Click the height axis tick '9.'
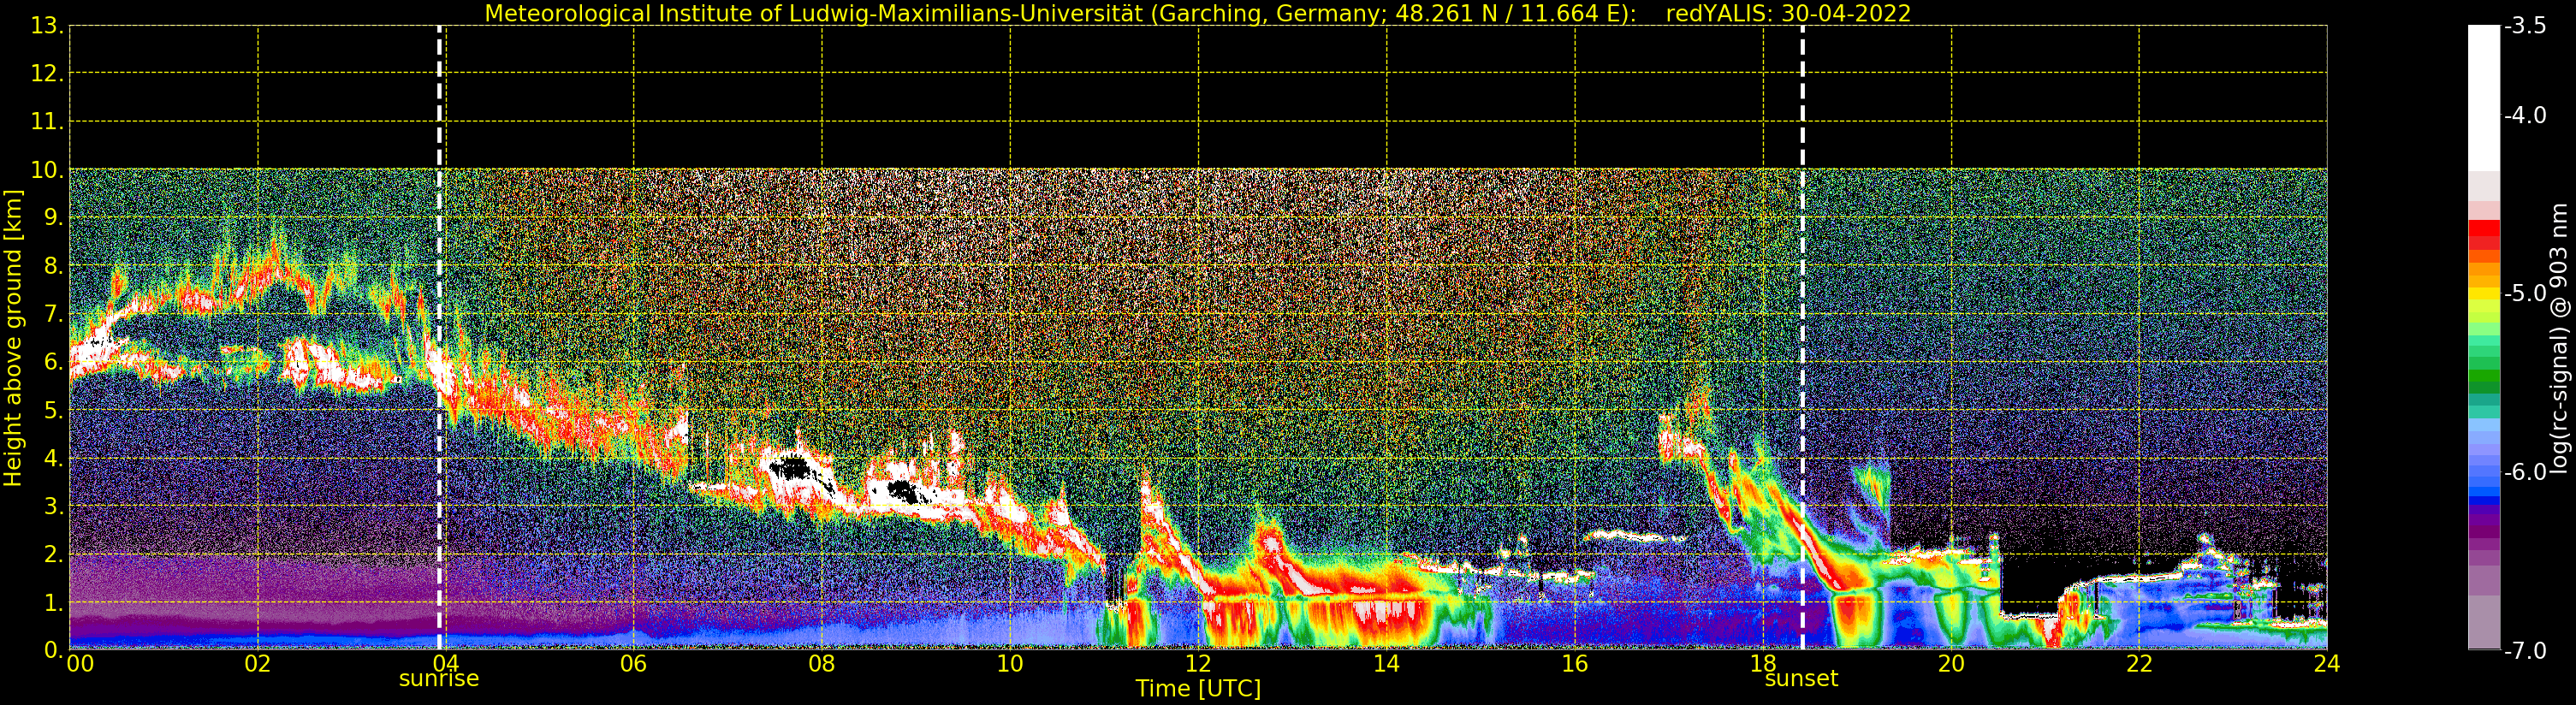The image size is (2576, 705). click(53, 218)
